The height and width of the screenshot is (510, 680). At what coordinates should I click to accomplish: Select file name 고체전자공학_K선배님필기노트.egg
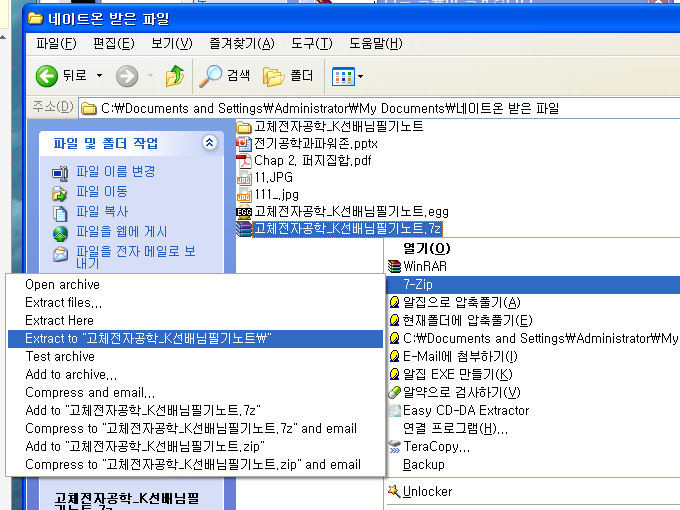[351, 212]
